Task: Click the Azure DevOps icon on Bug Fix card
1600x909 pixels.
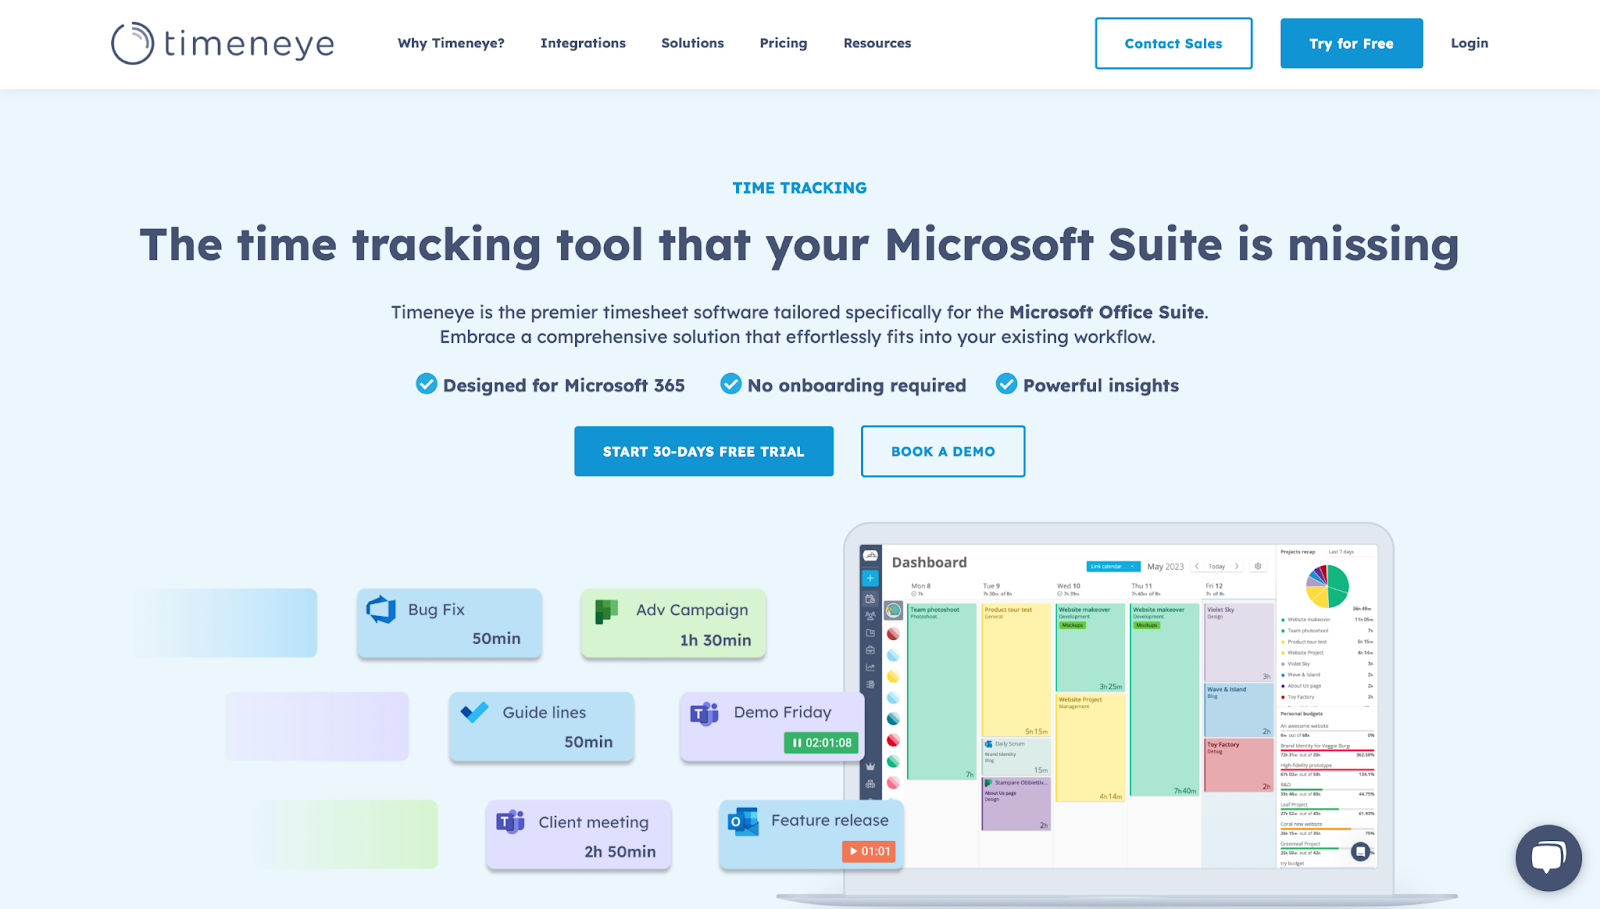Action: click(381, 609)
